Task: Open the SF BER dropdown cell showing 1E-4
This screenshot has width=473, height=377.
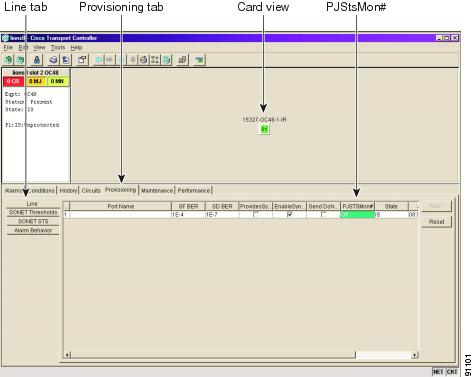Action: pyautogui.click(x=188, y=215)
